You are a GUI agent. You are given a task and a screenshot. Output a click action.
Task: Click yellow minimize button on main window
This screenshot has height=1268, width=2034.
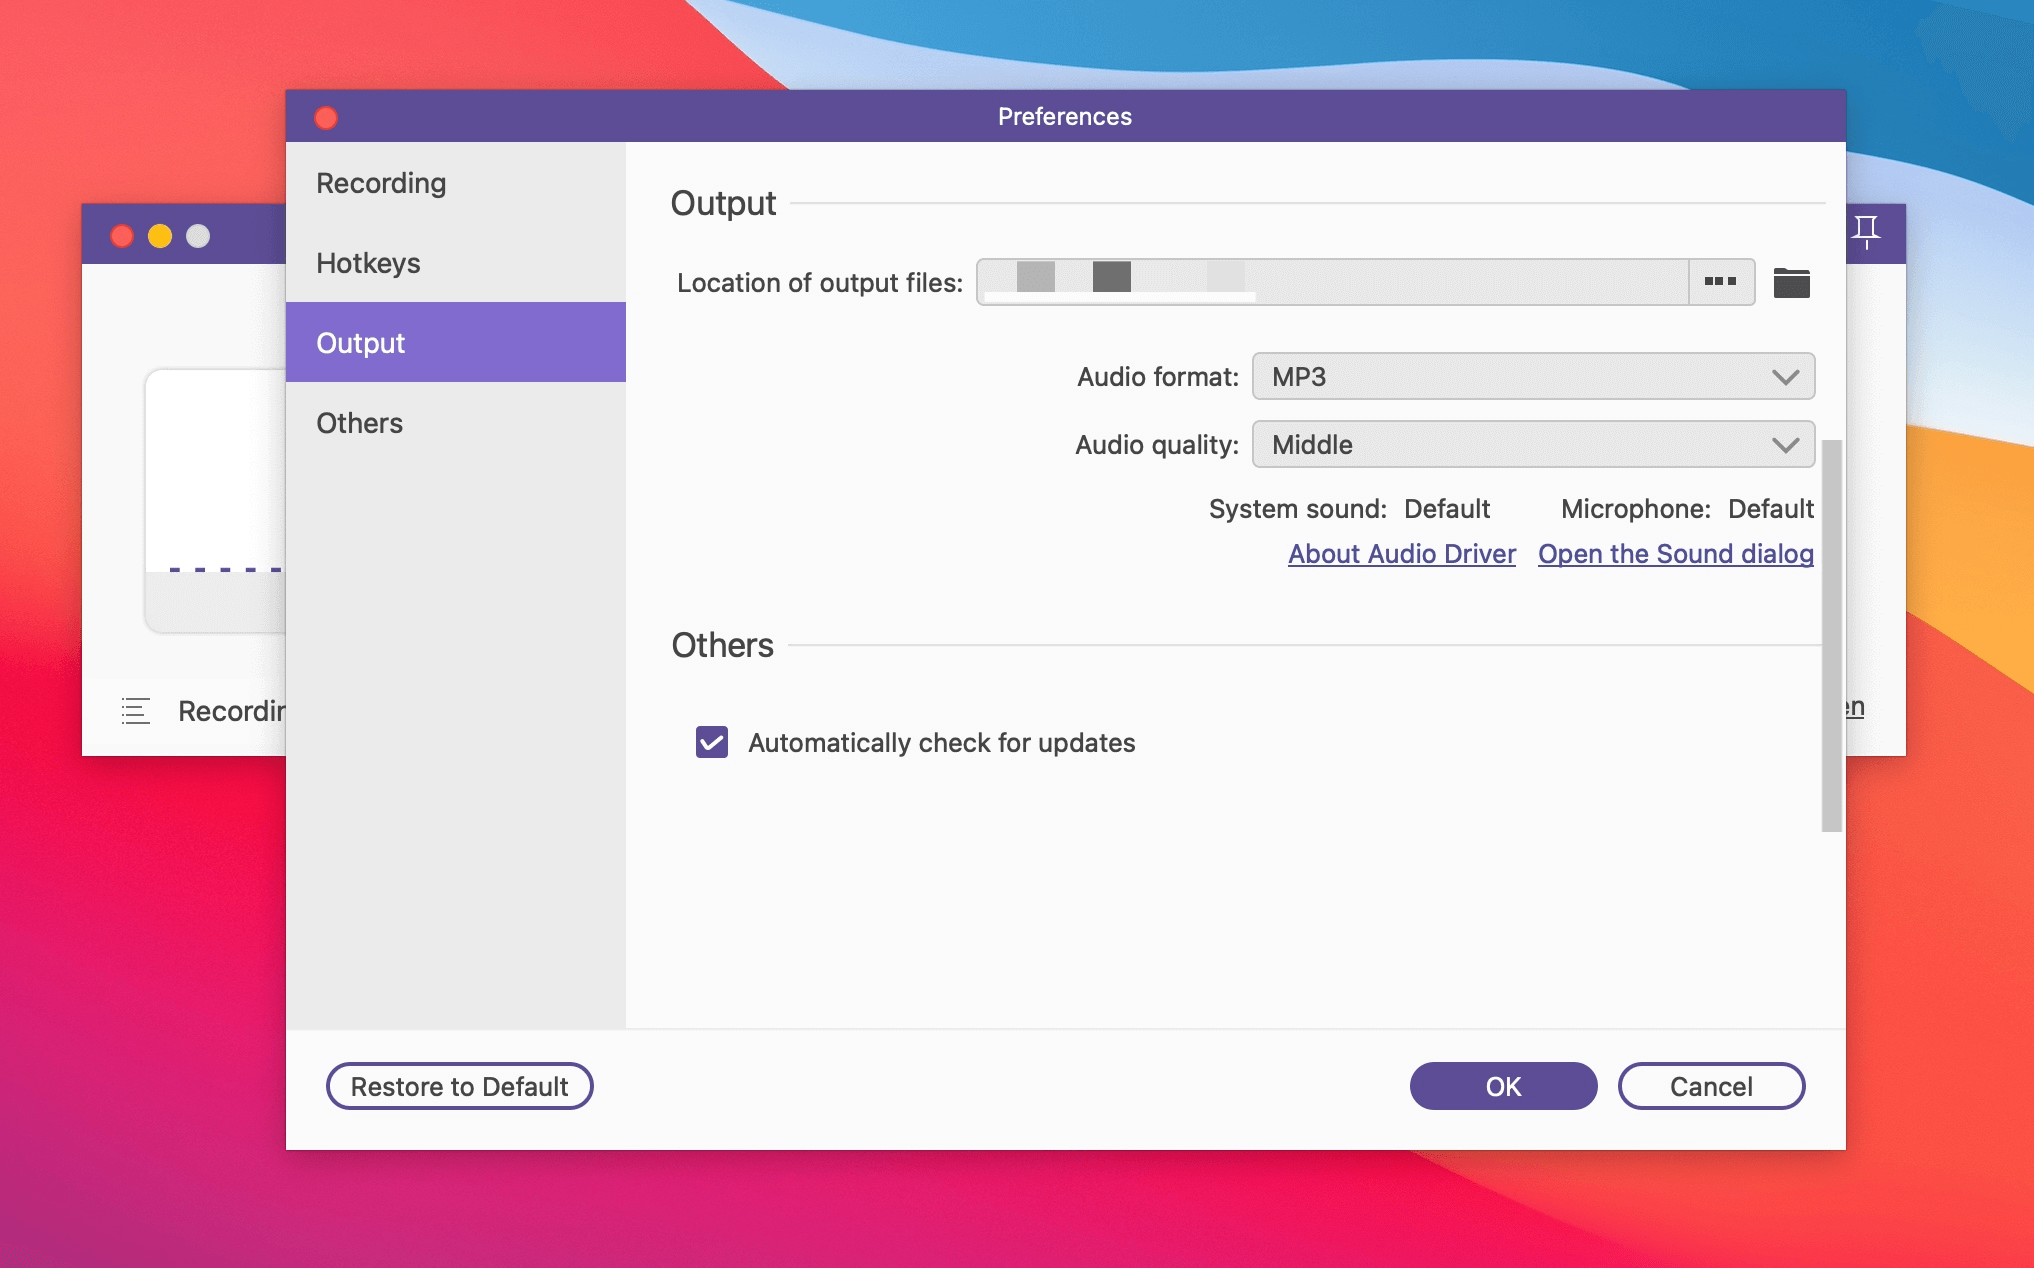click(160, 236)
